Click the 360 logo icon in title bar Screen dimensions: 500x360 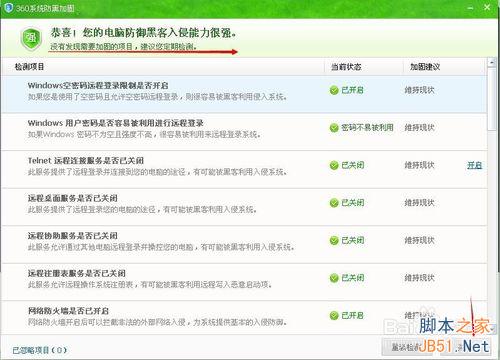(8, 7)
